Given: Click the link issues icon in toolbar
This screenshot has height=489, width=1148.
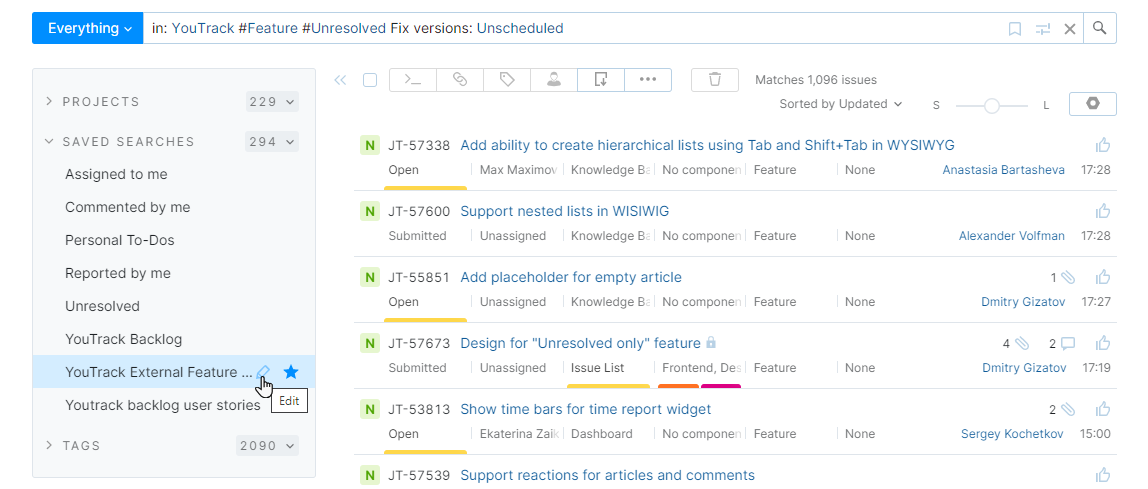Looking at the screenshot, I should 460,80.
